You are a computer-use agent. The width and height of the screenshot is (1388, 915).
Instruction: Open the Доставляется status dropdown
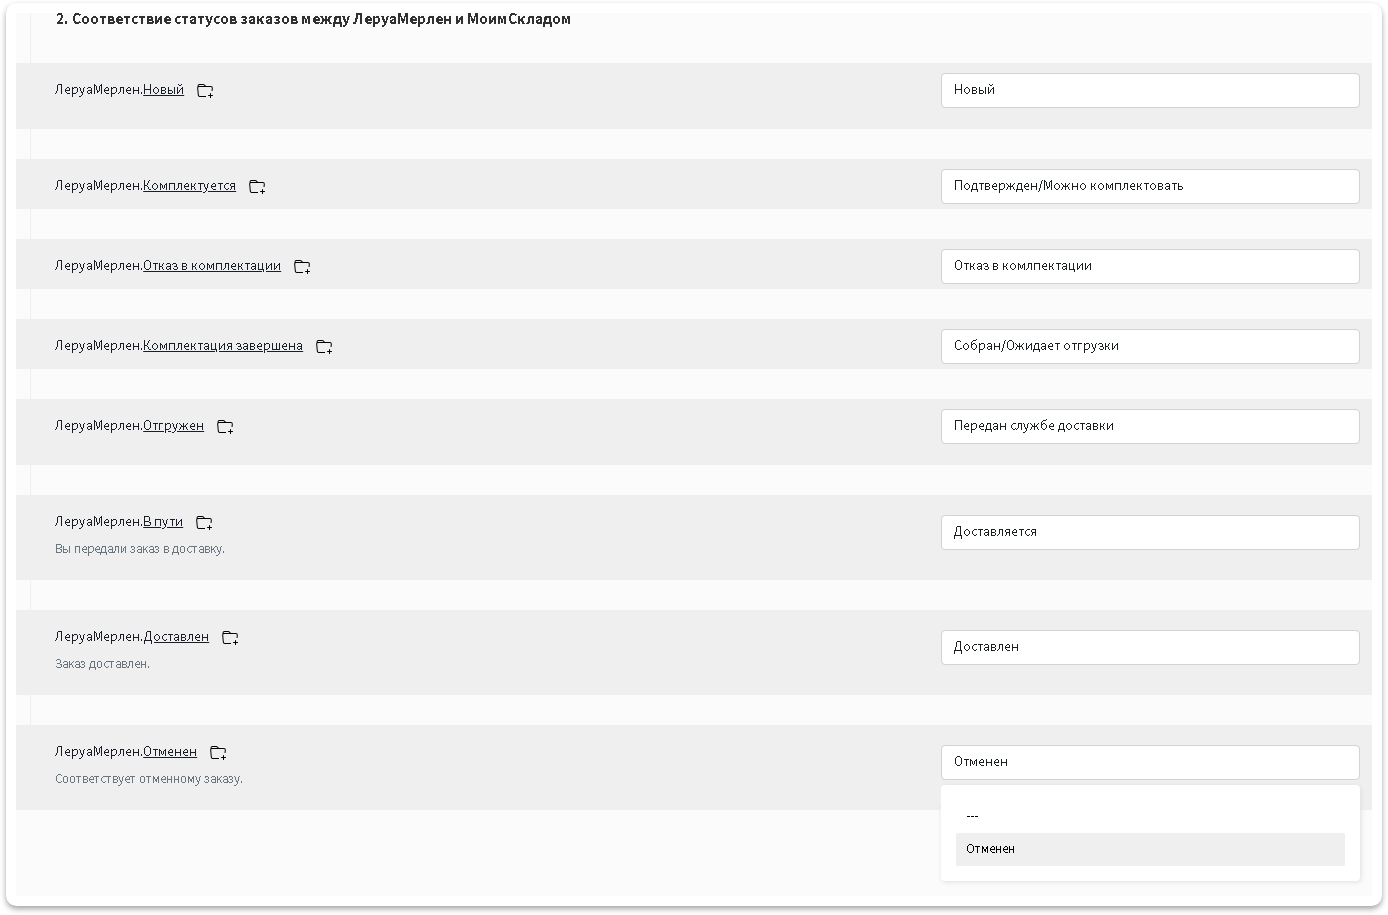[x=1149, y=532]
